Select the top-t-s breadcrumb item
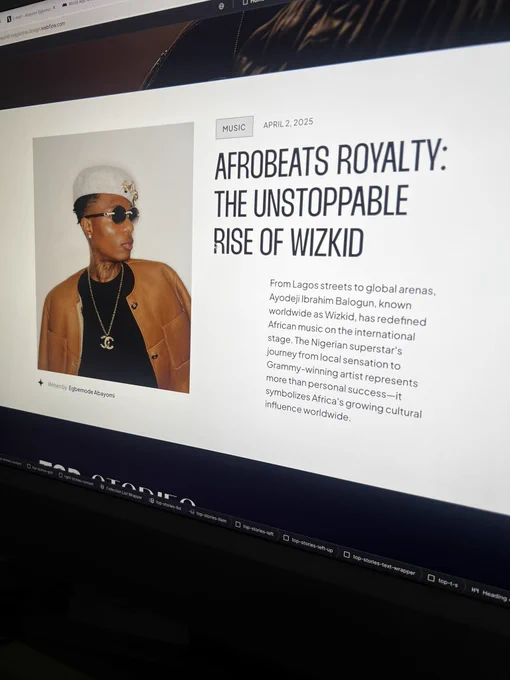510x680 pixels. point(443,581)
